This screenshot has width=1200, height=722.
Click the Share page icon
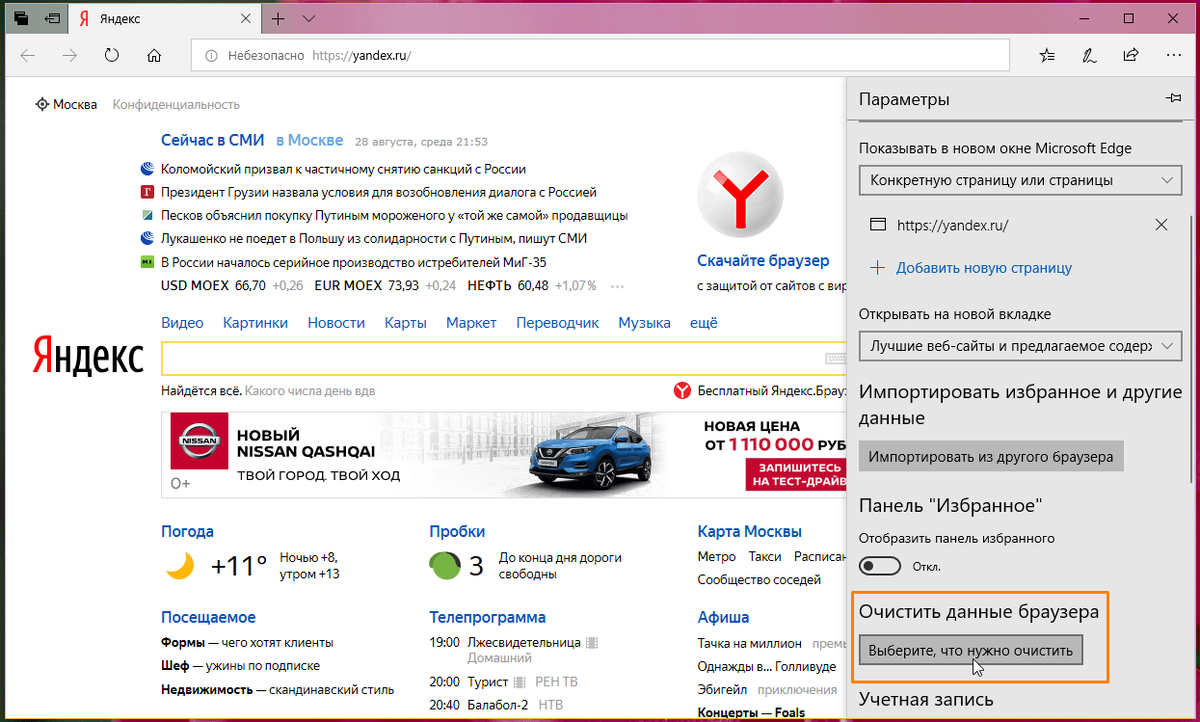(1131, 55)
